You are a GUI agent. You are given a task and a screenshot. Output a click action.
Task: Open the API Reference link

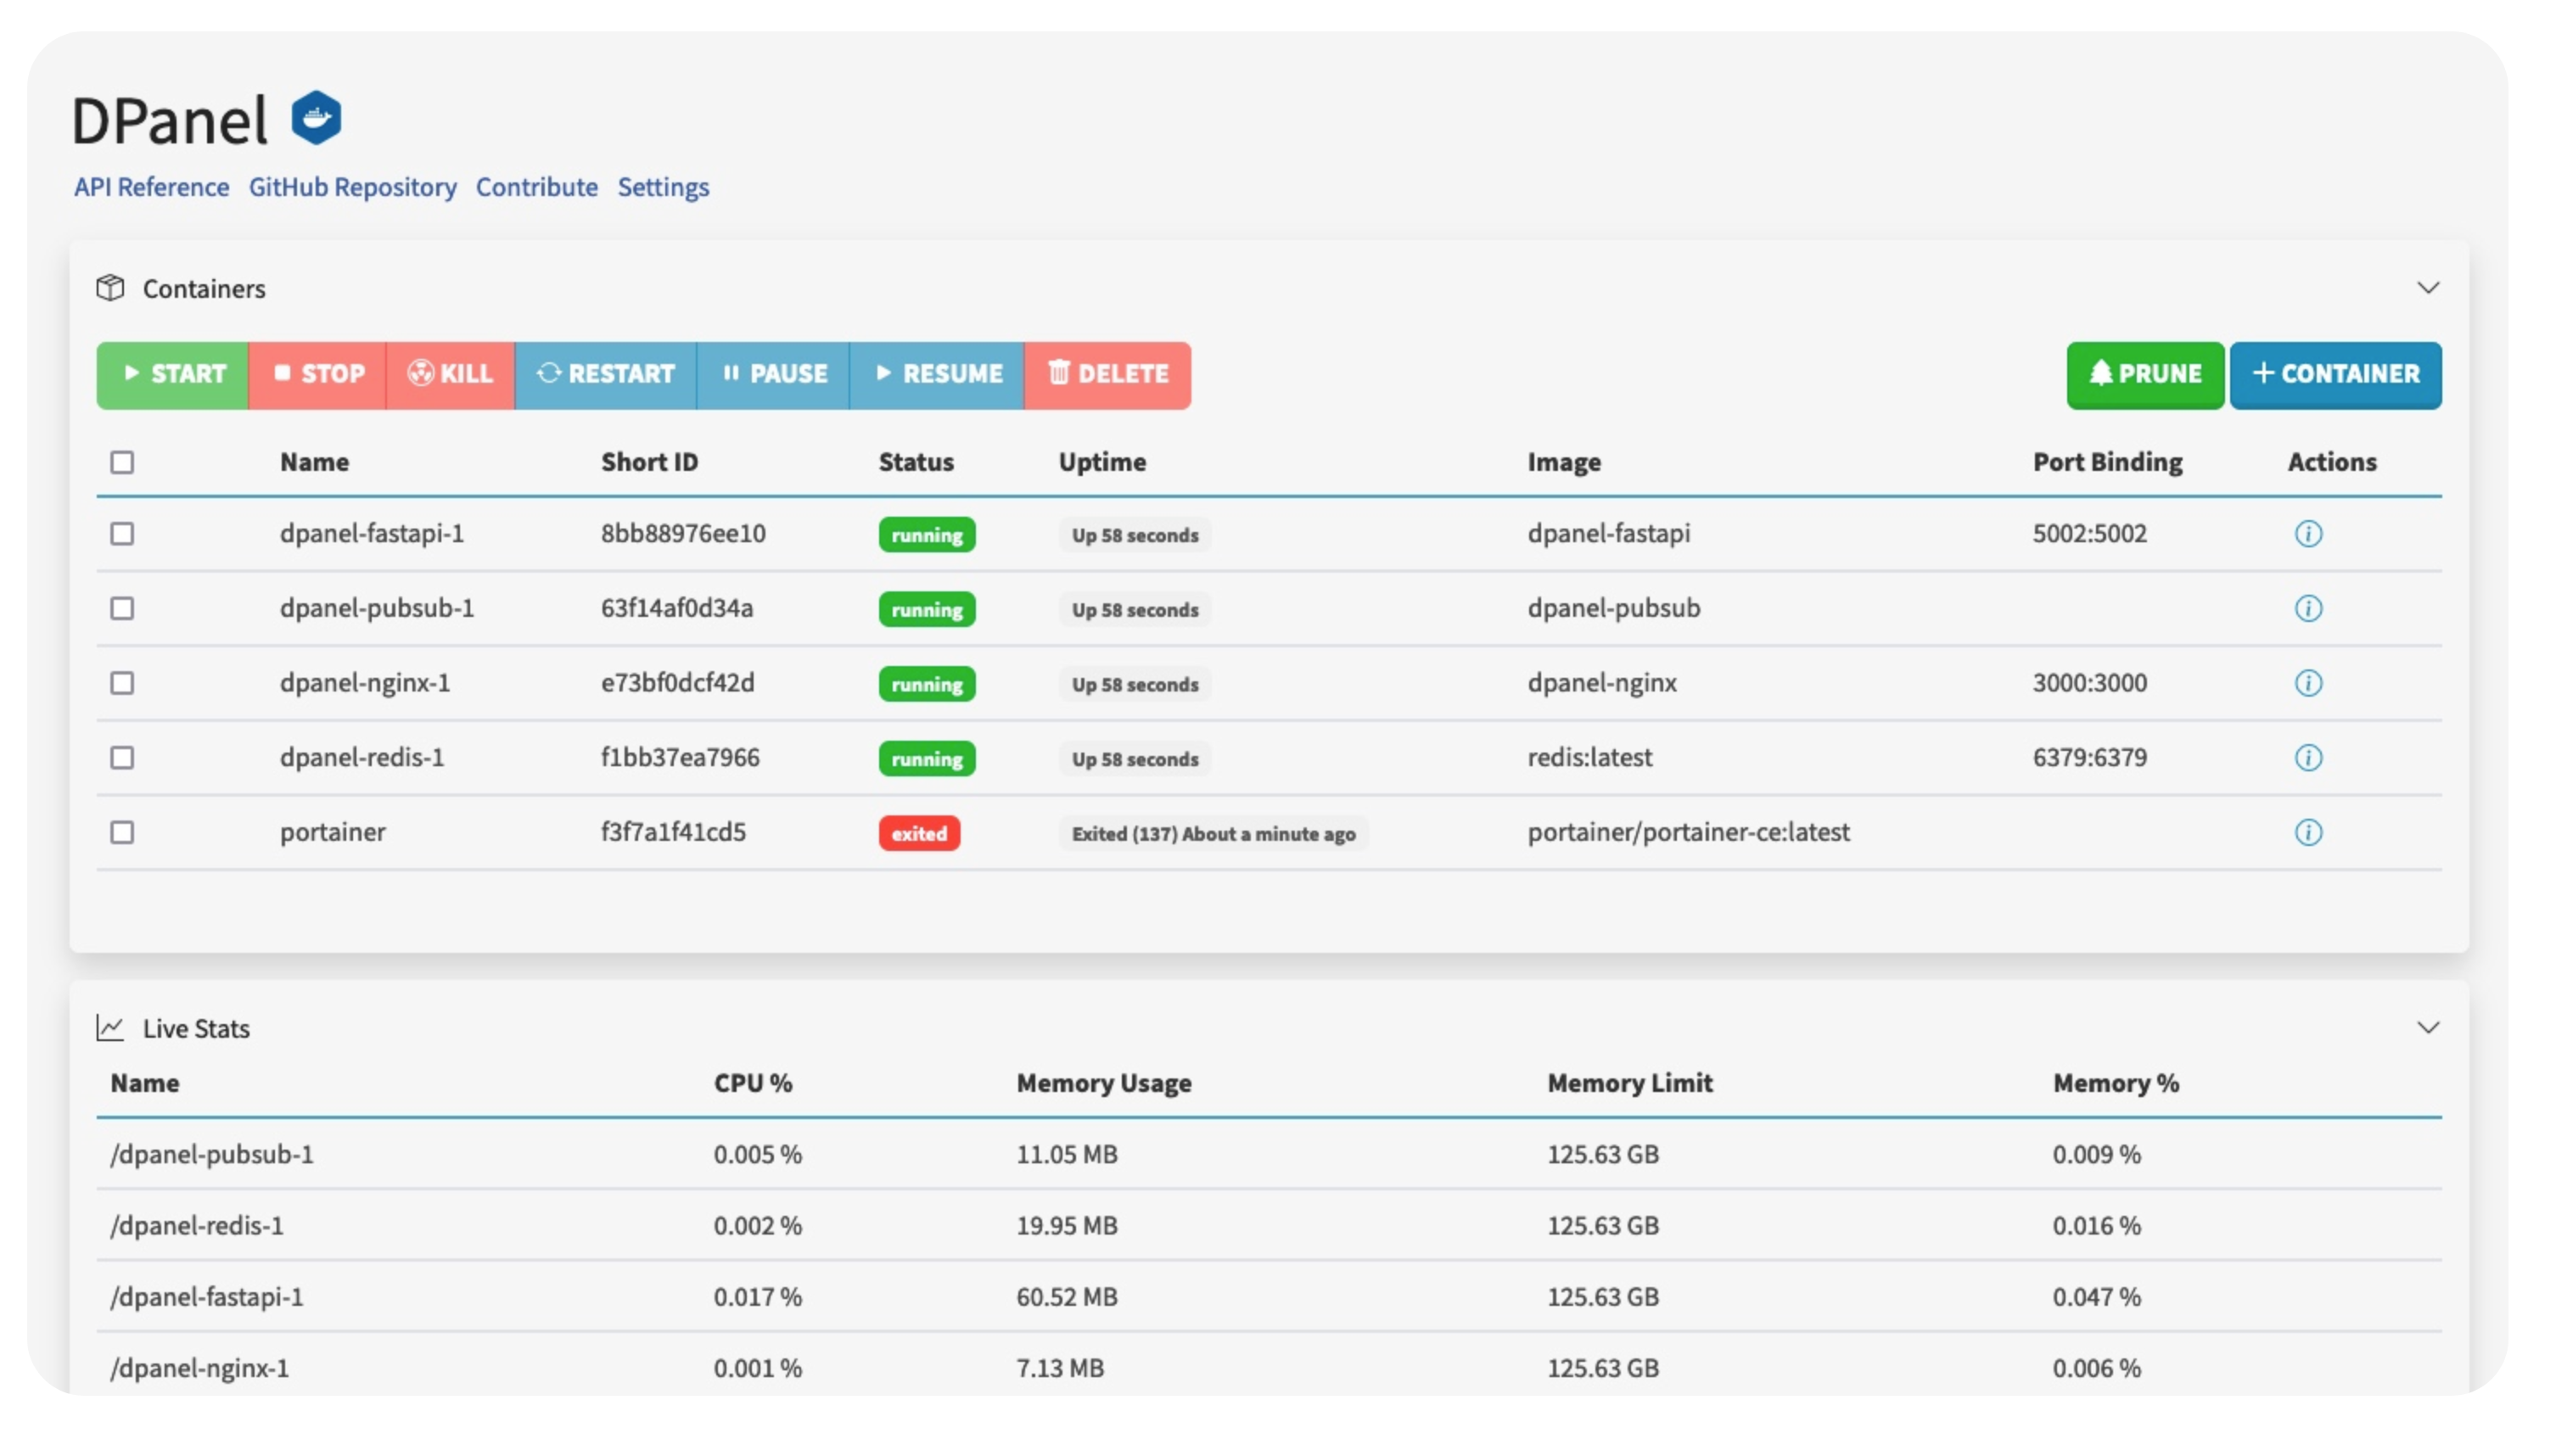151,187
